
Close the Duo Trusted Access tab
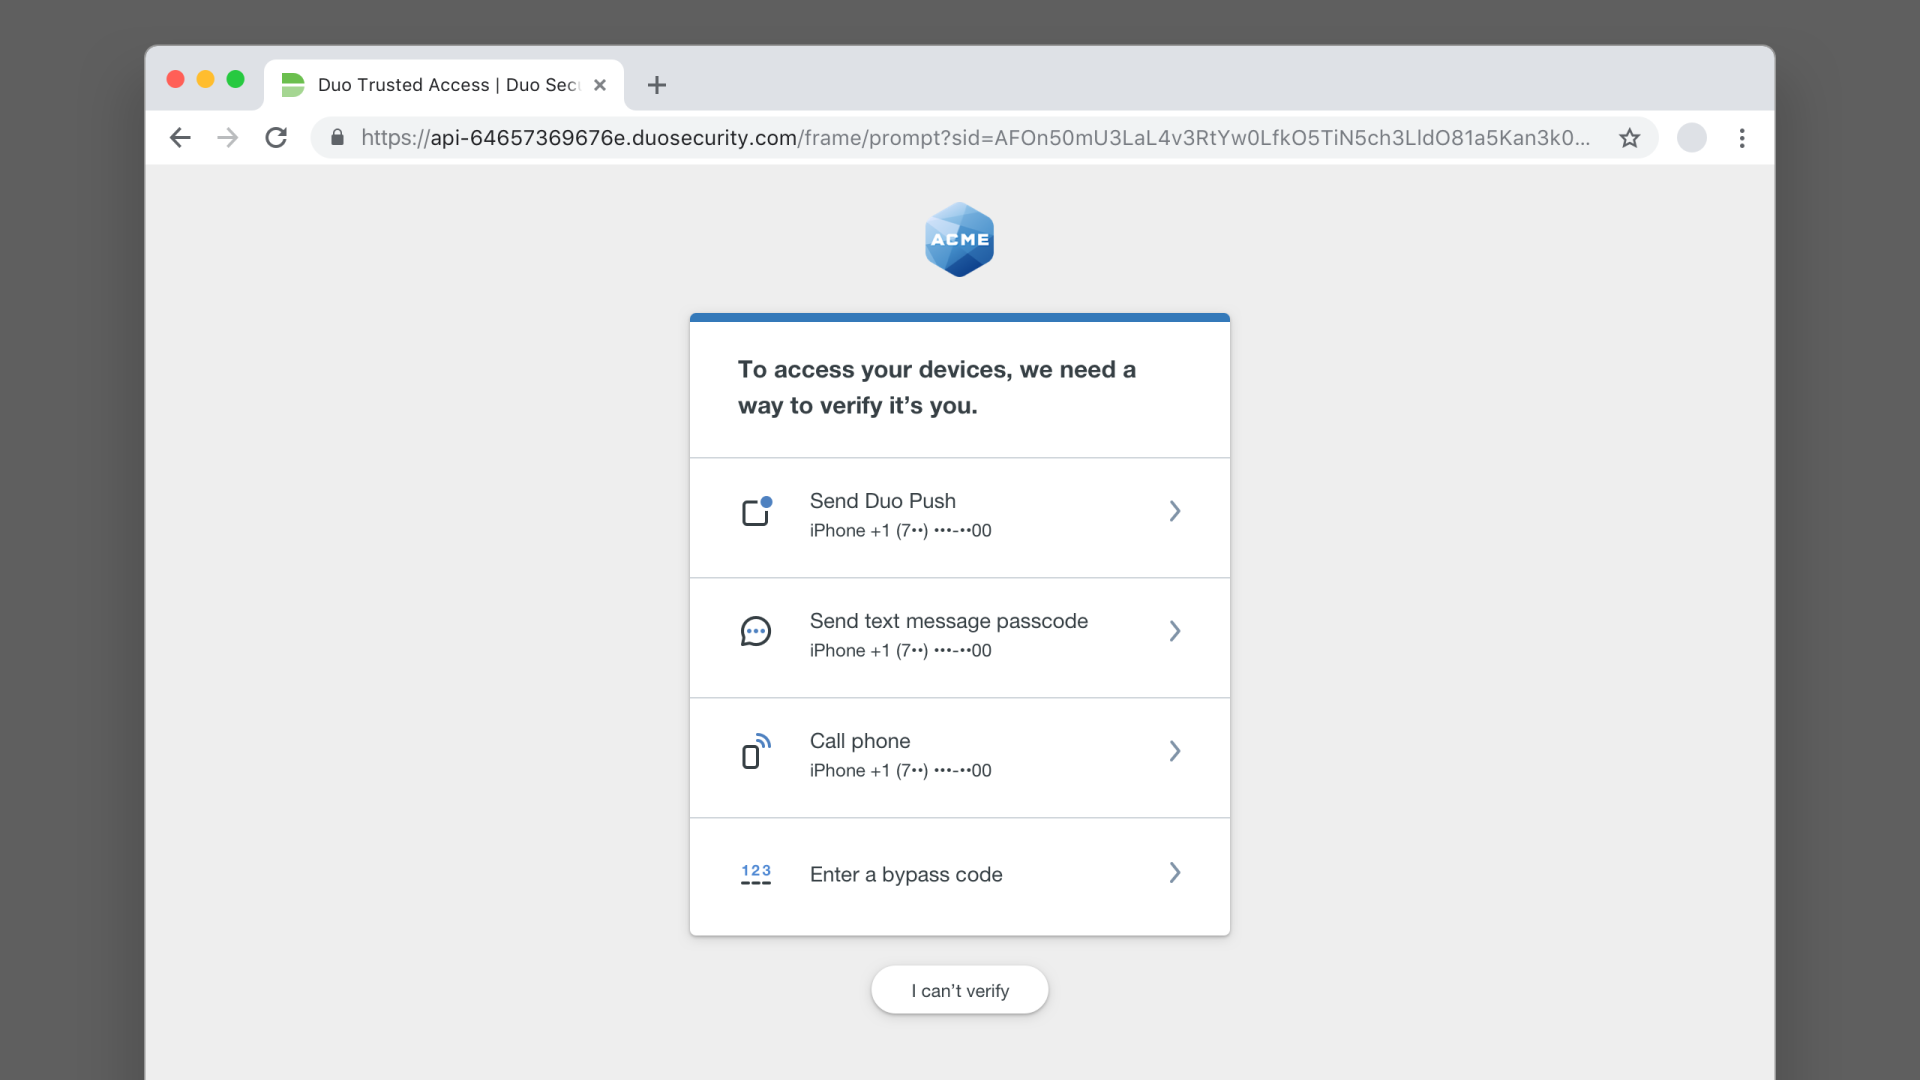(x=600, y=85)
